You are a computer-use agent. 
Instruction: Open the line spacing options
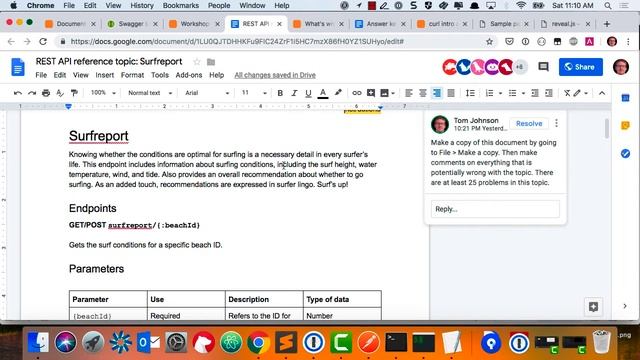coord(470,93)
